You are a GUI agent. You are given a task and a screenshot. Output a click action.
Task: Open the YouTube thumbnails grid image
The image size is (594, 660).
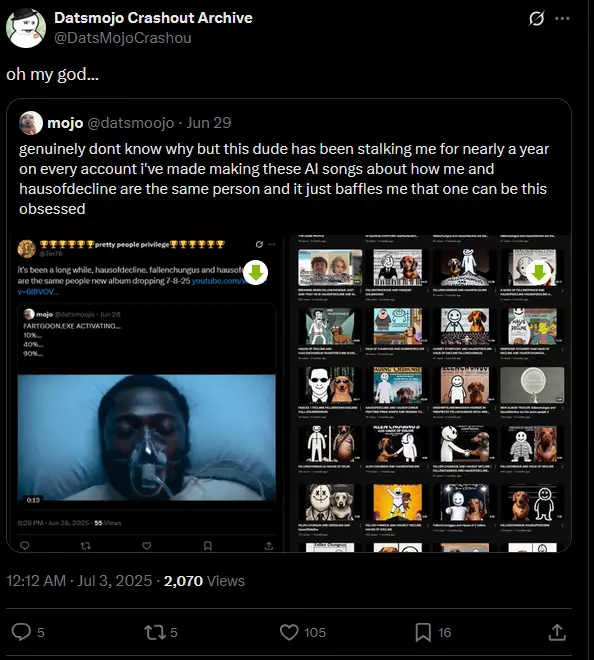click(x=429, y=393)
